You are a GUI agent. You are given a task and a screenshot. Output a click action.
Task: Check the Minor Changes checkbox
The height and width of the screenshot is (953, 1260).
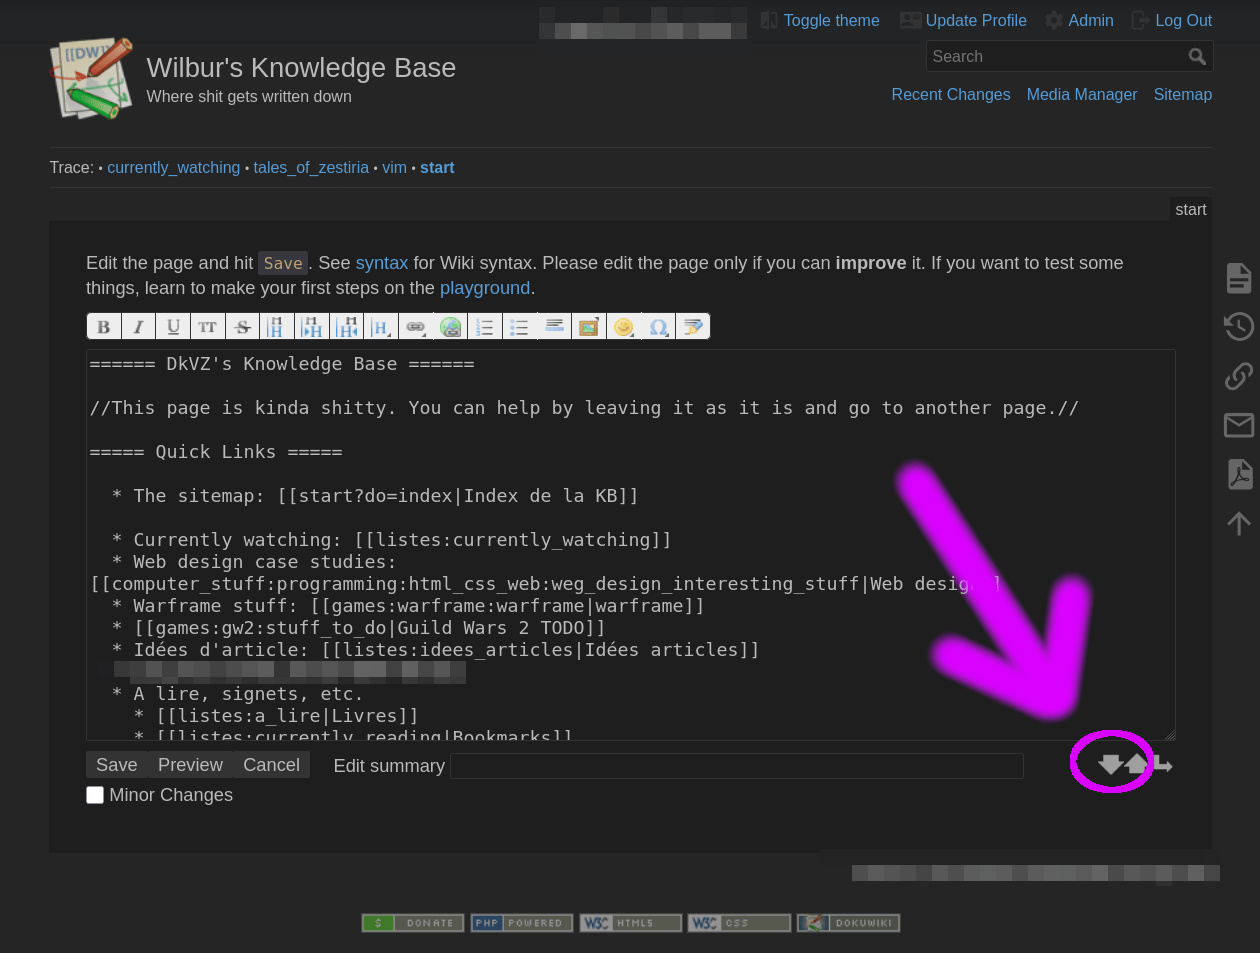pos(95,795)
